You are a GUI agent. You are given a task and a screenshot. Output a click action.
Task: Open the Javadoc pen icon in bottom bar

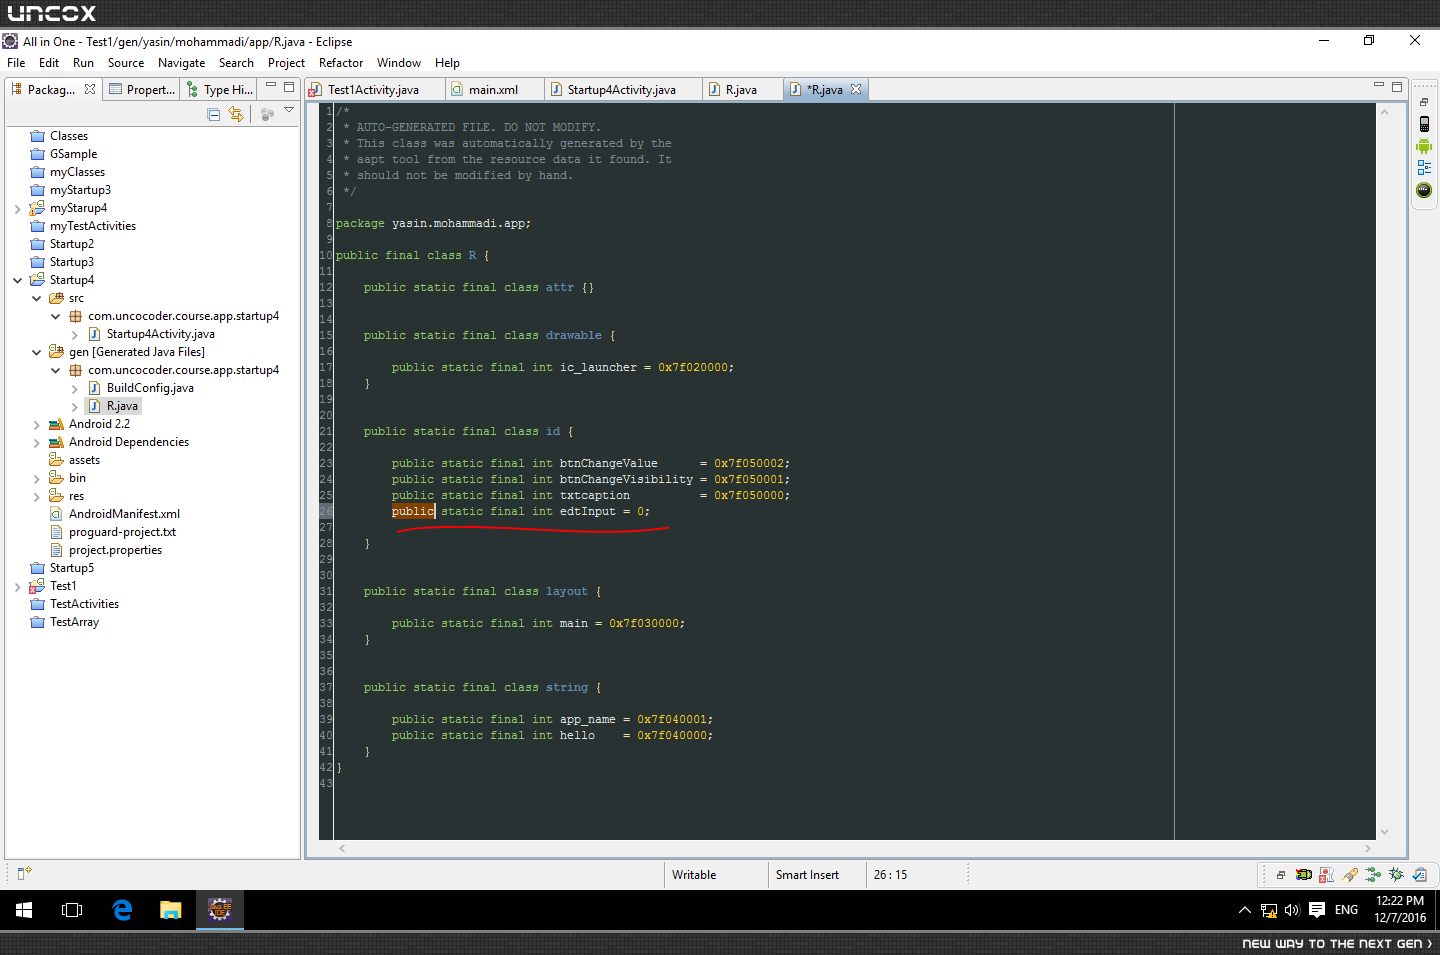(x=1350, y=875)
